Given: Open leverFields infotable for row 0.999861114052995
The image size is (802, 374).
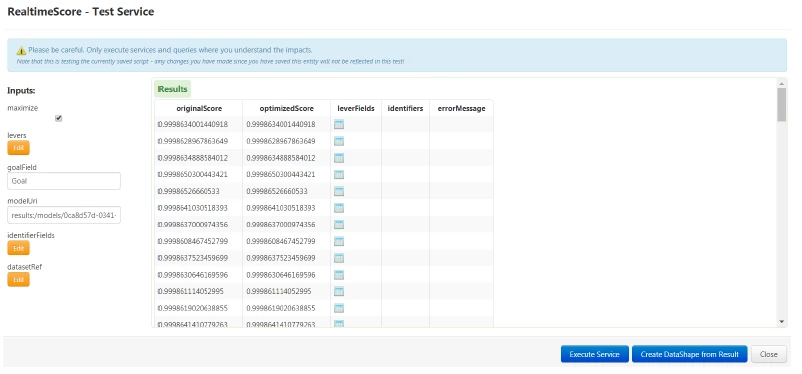Looking at the screenshot, I should tap(339, 291).
